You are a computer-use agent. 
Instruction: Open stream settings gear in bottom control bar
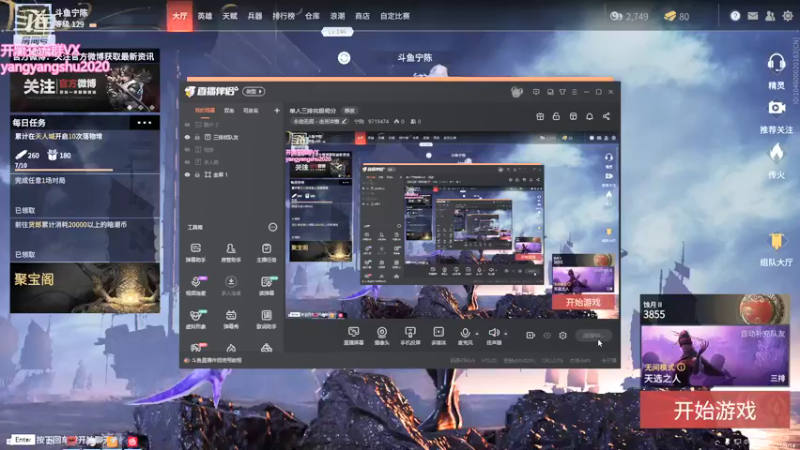(563, 335)
